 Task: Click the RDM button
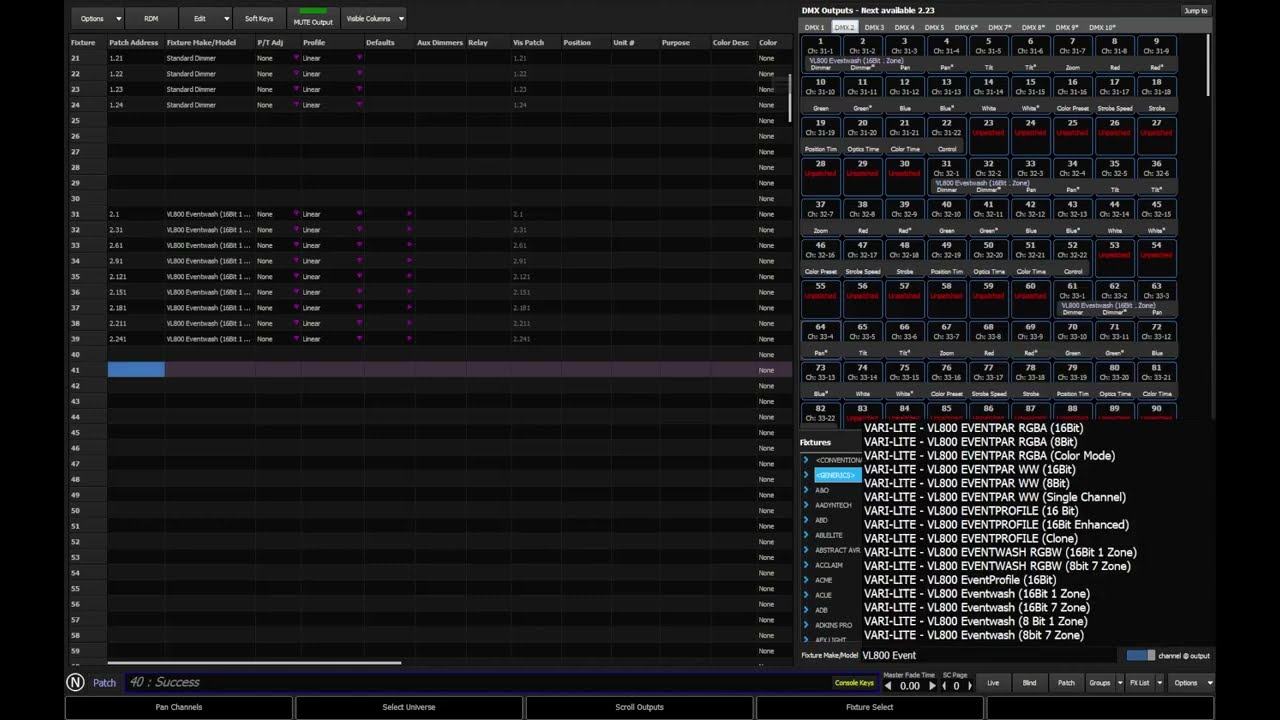(x=151, y=18)
